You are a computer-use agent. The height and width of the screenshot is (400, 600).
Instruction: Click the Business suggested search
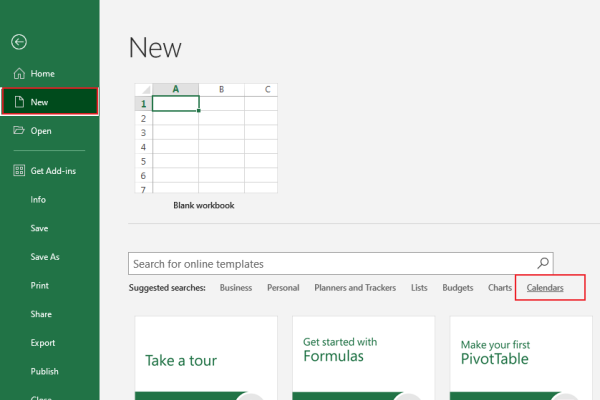[236, 288]
